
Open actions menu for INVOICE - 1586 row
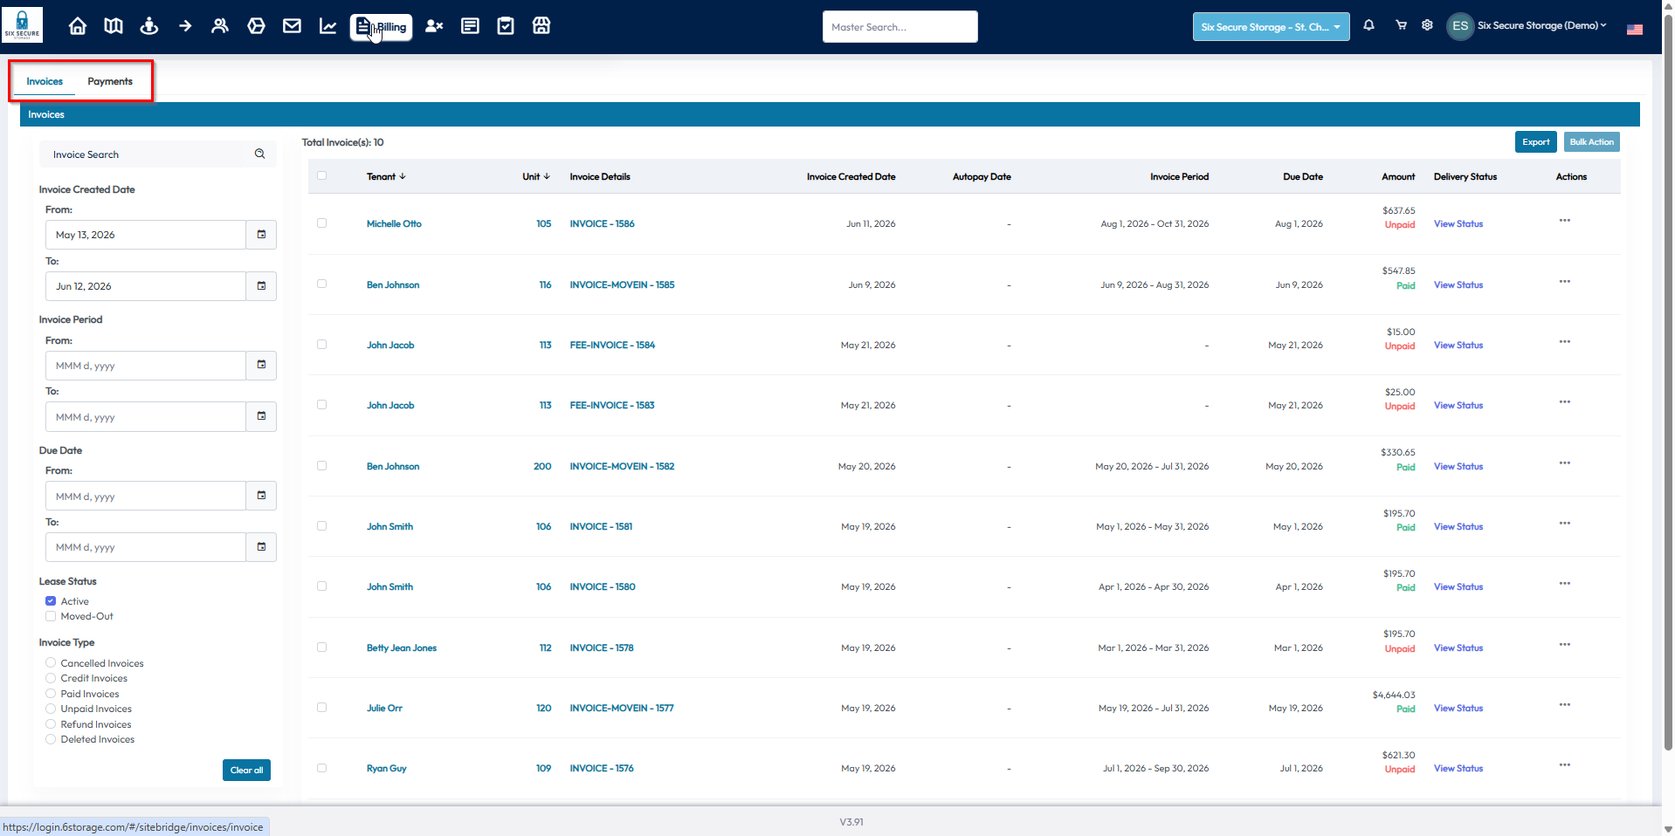point(1565,221)
